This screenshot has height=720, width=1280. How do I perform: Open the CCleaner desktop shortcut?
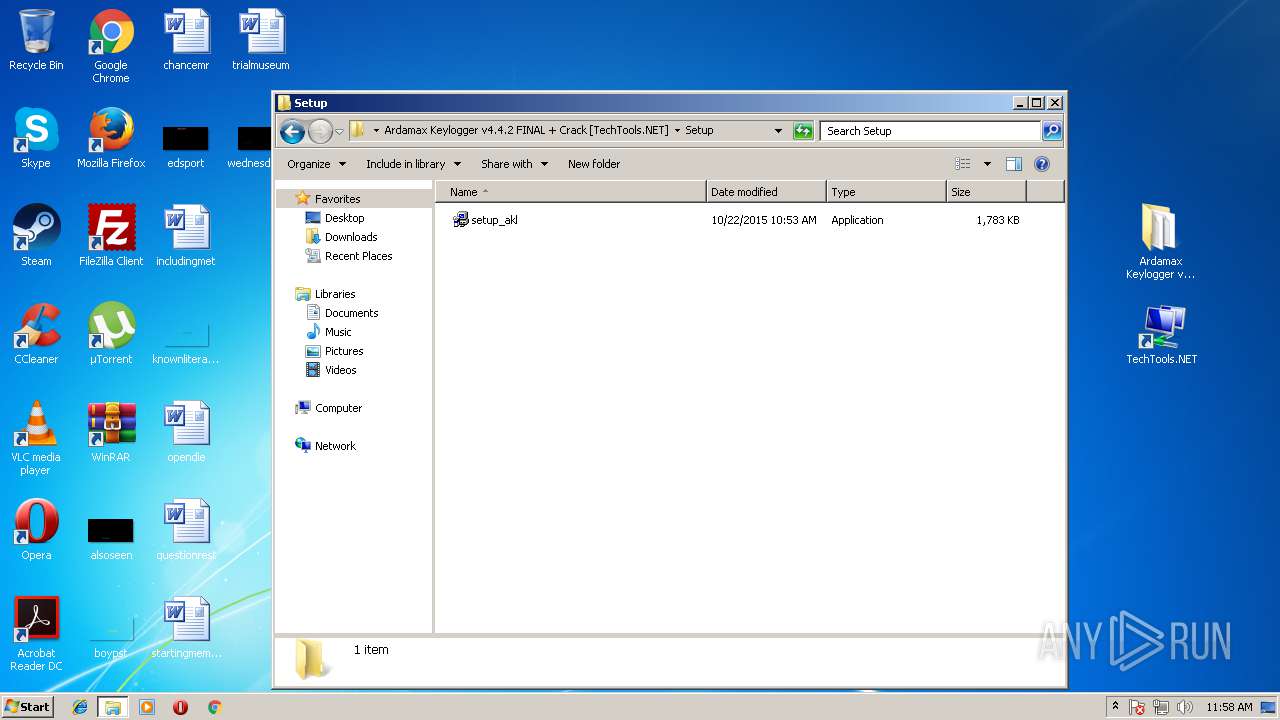point(36,334)
